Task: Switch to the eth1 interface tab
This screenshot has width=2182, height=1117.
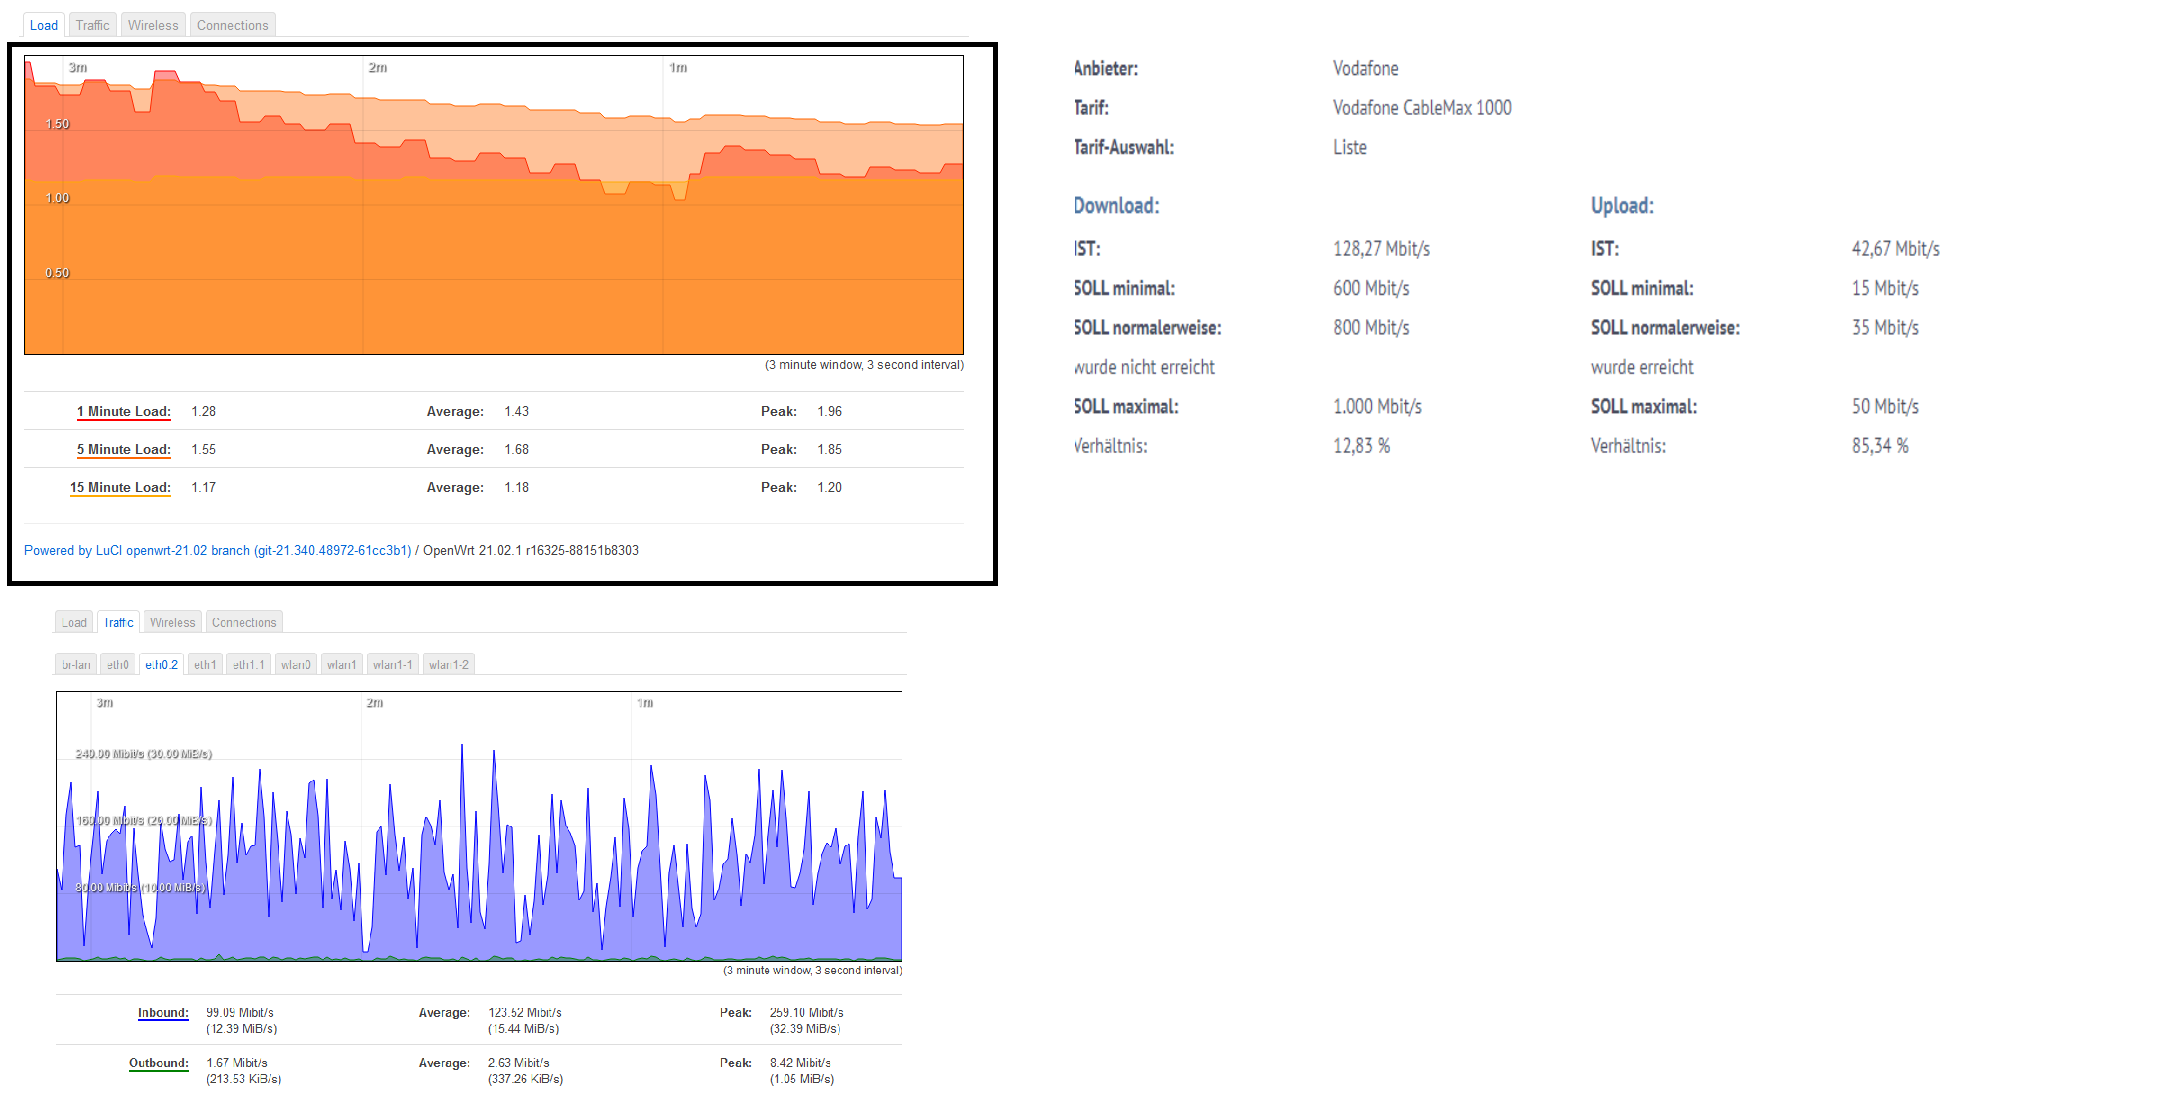Action: coord(205,664)
